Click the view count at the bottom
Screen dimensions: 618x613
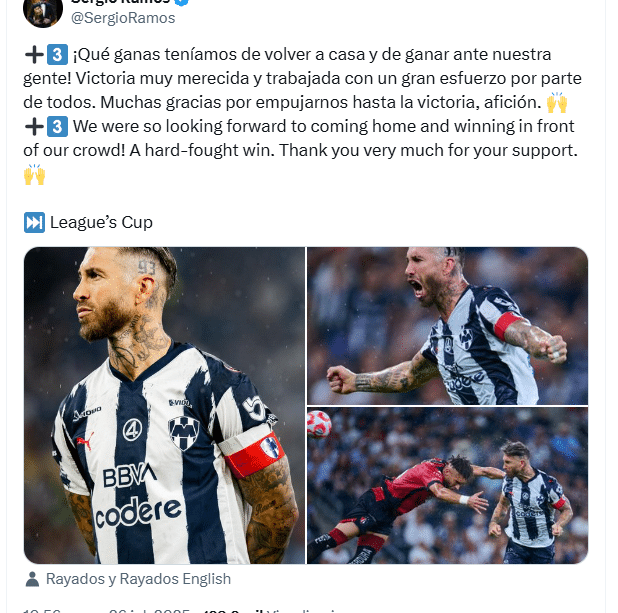tap(269, 611)
